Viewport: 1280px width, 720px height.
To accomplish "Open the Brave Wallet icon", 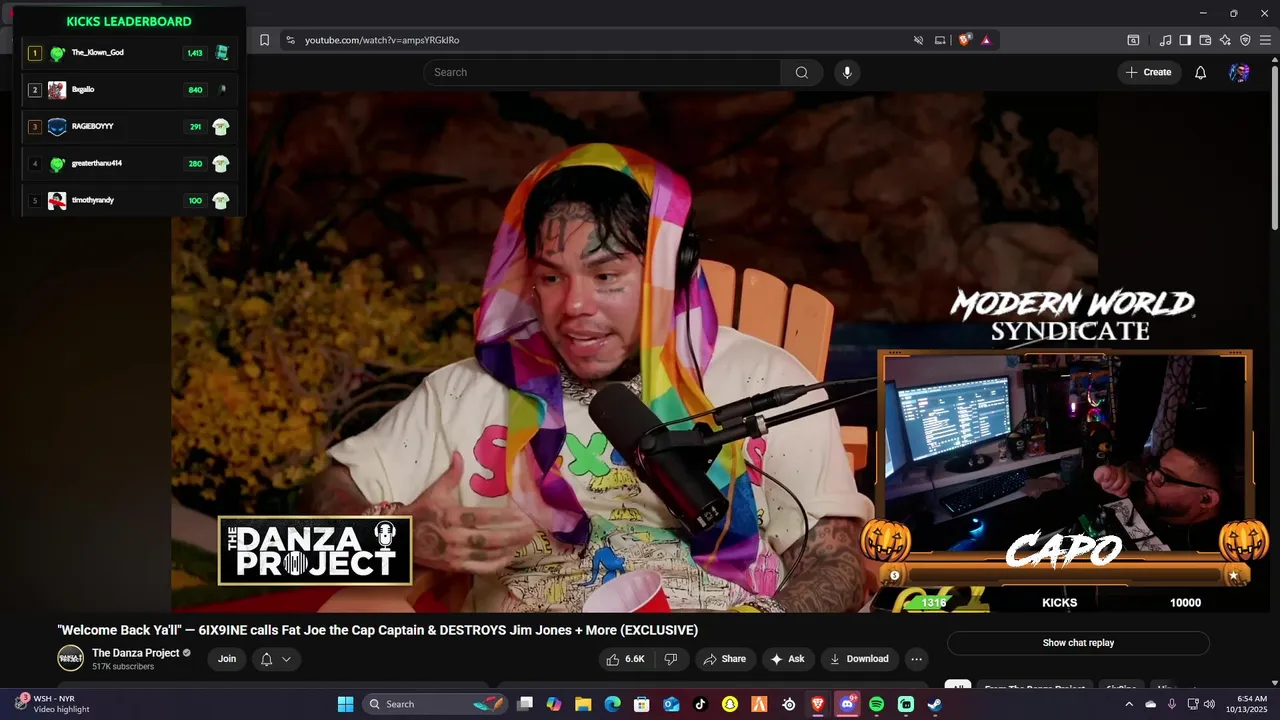I will [x=1205, y=40].
